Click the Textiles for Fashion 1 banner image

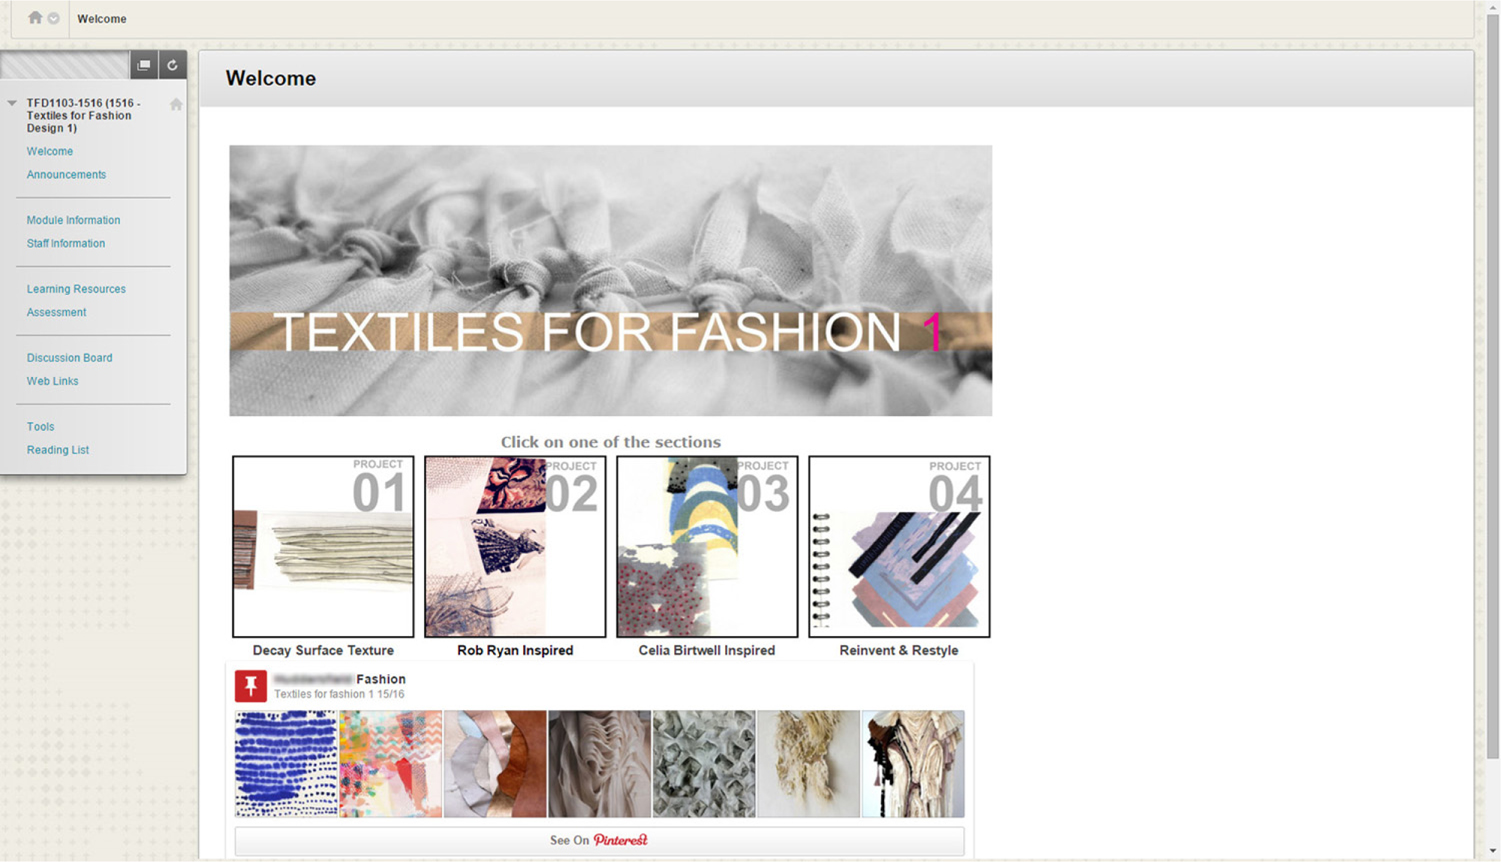tap(610, 280)
